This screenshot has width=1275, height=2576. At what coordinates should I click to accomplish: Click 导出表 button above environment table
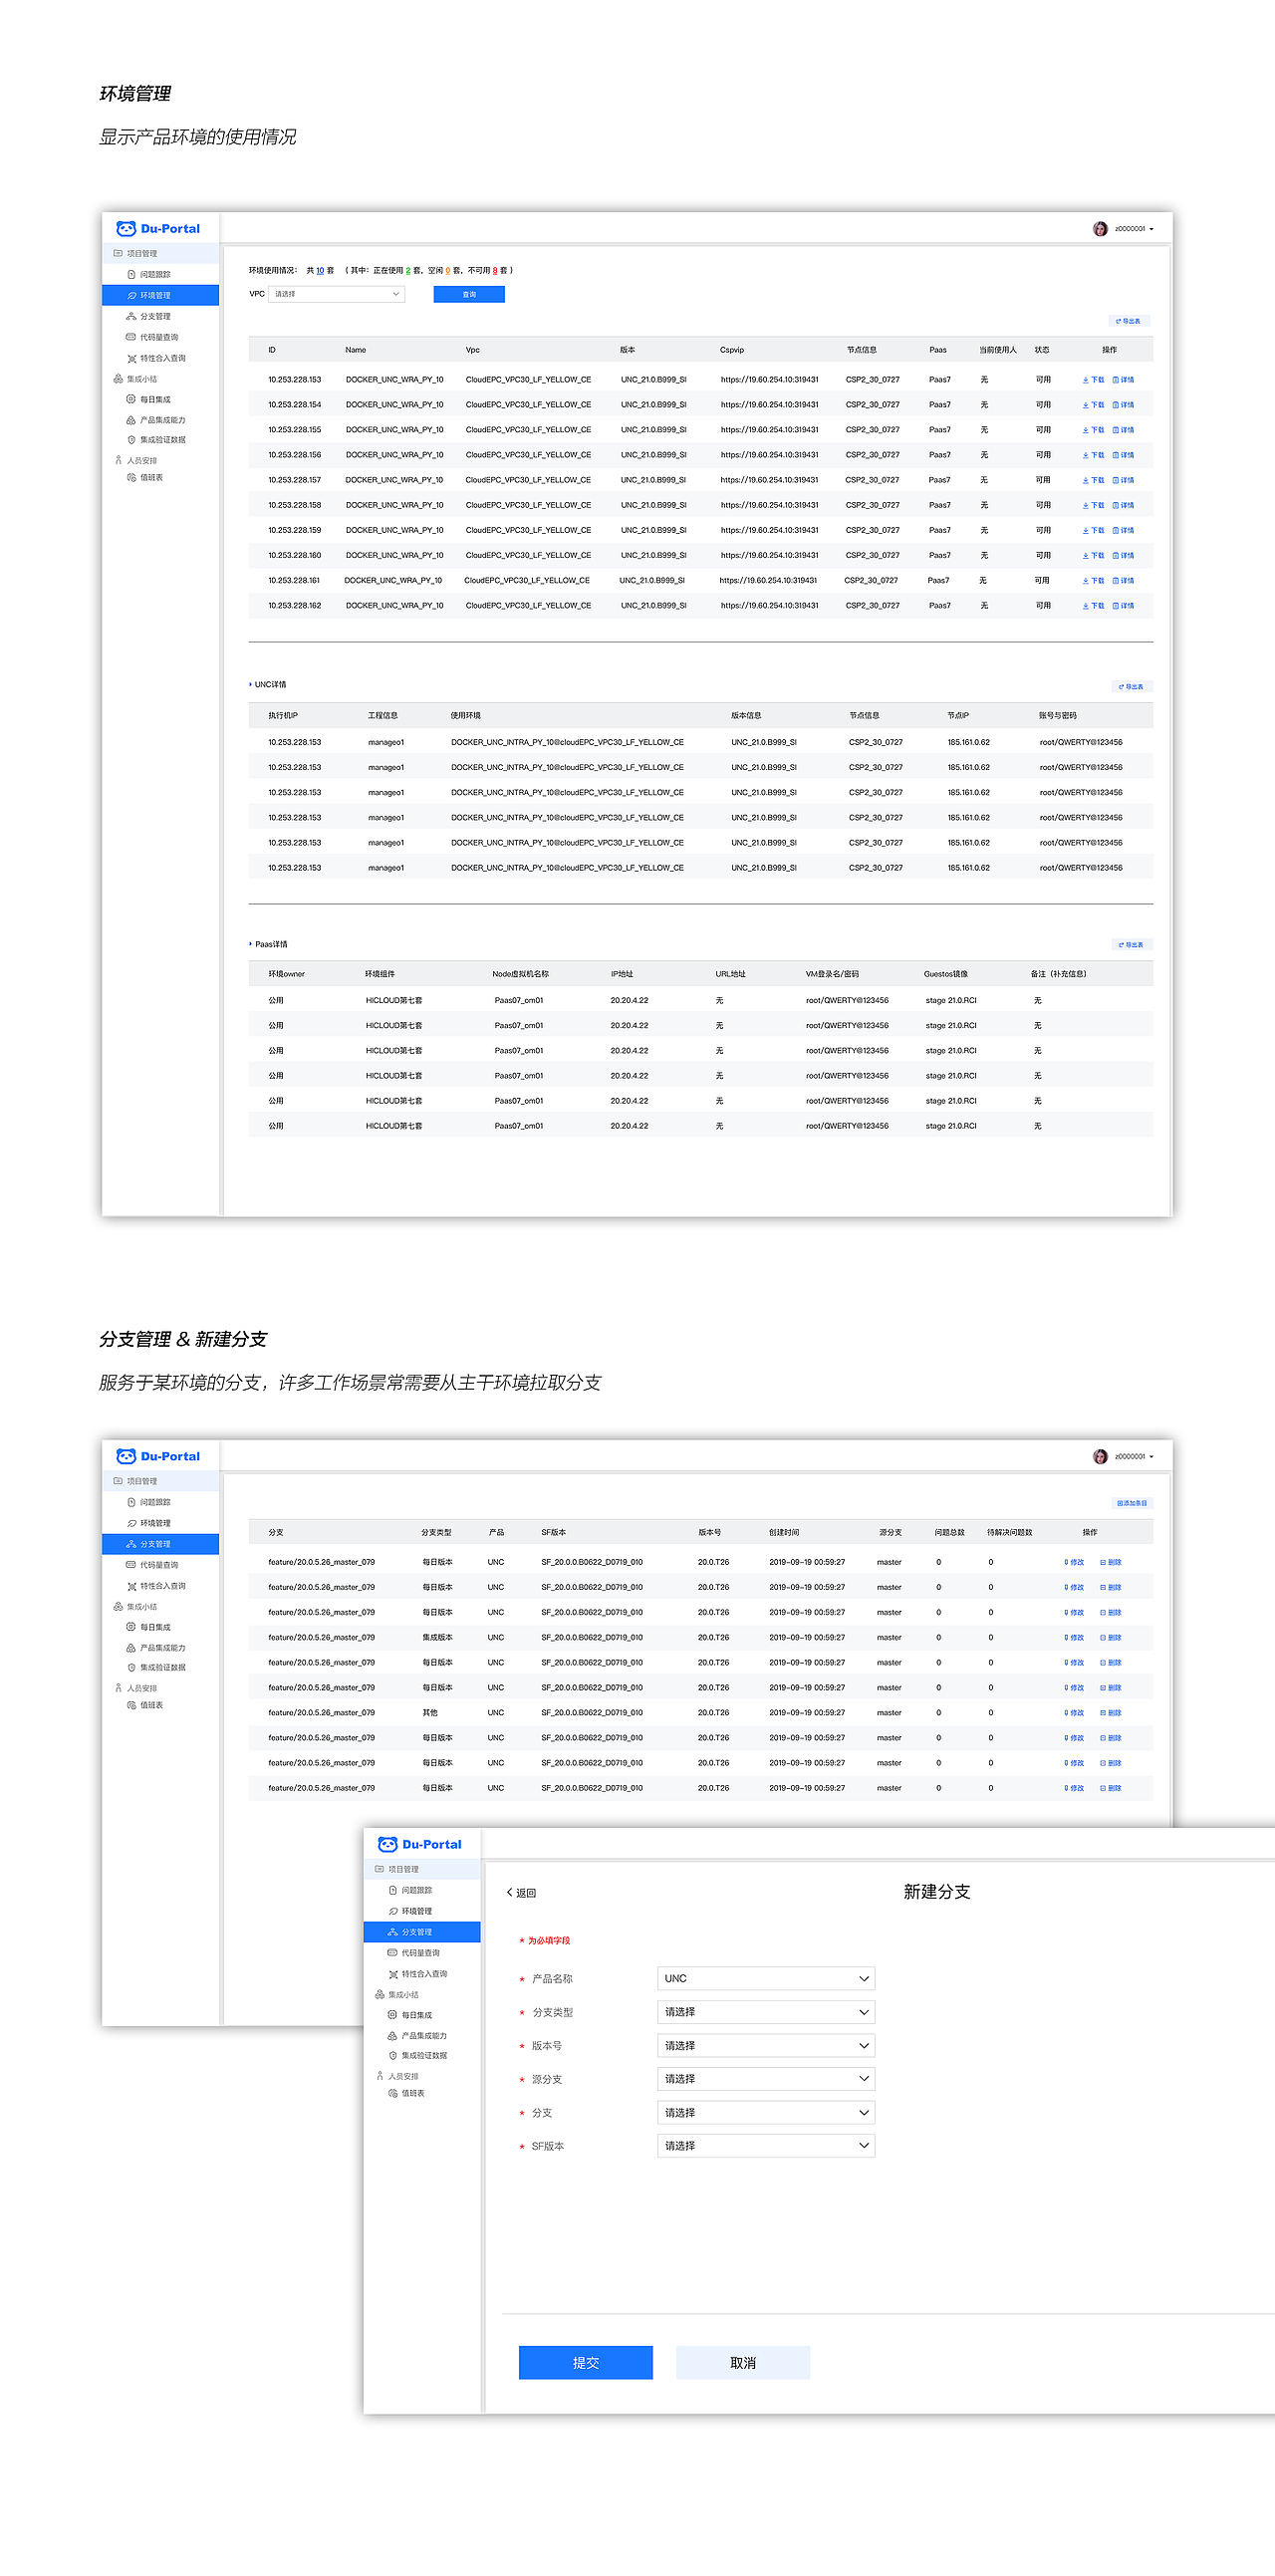point(1130,321)
